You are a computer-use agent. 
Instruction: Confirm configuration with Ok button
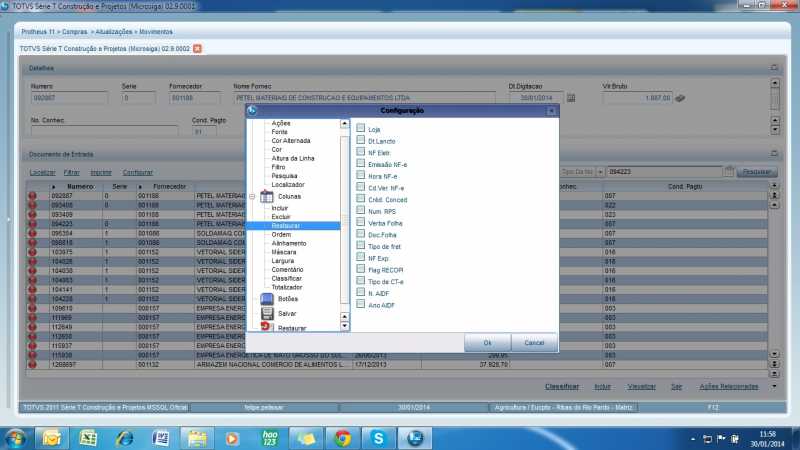coord(487,343)
